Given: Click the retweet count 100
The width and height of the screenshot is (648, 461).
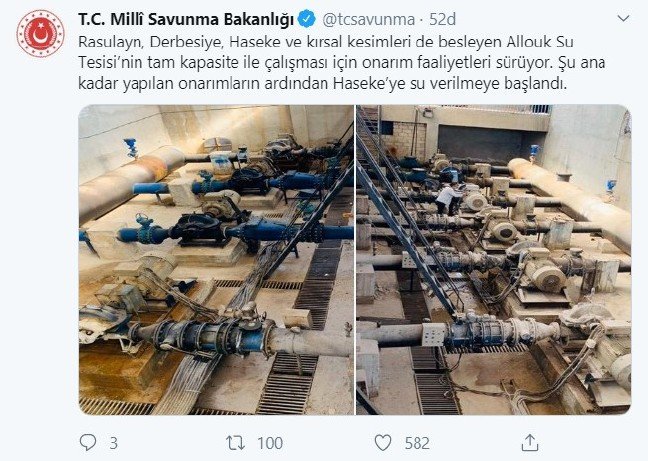Looking at the screenshot, I should click(270, 443).
